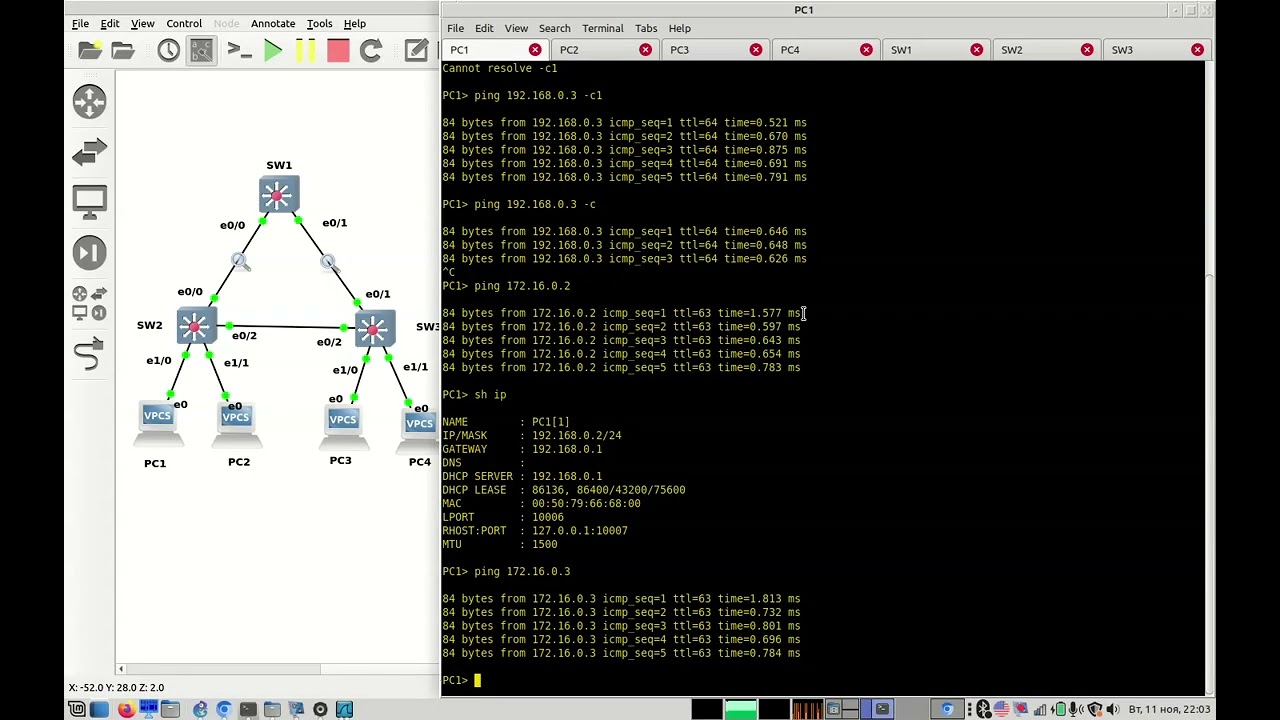Suspend all nodes with yellow pause button
The width and height of the screenshot is (1280, 720).
[x=306, y=50]
